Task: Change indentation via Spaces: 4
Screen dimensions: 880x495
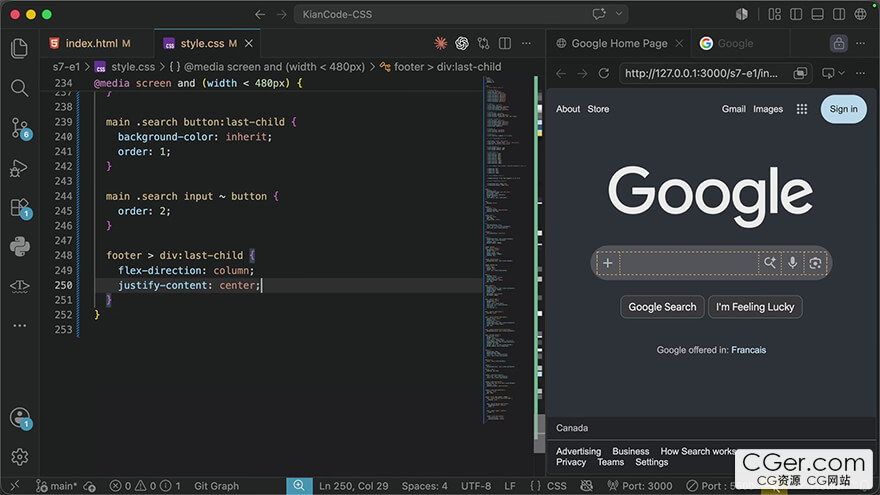Action: [x=424, y=486]
